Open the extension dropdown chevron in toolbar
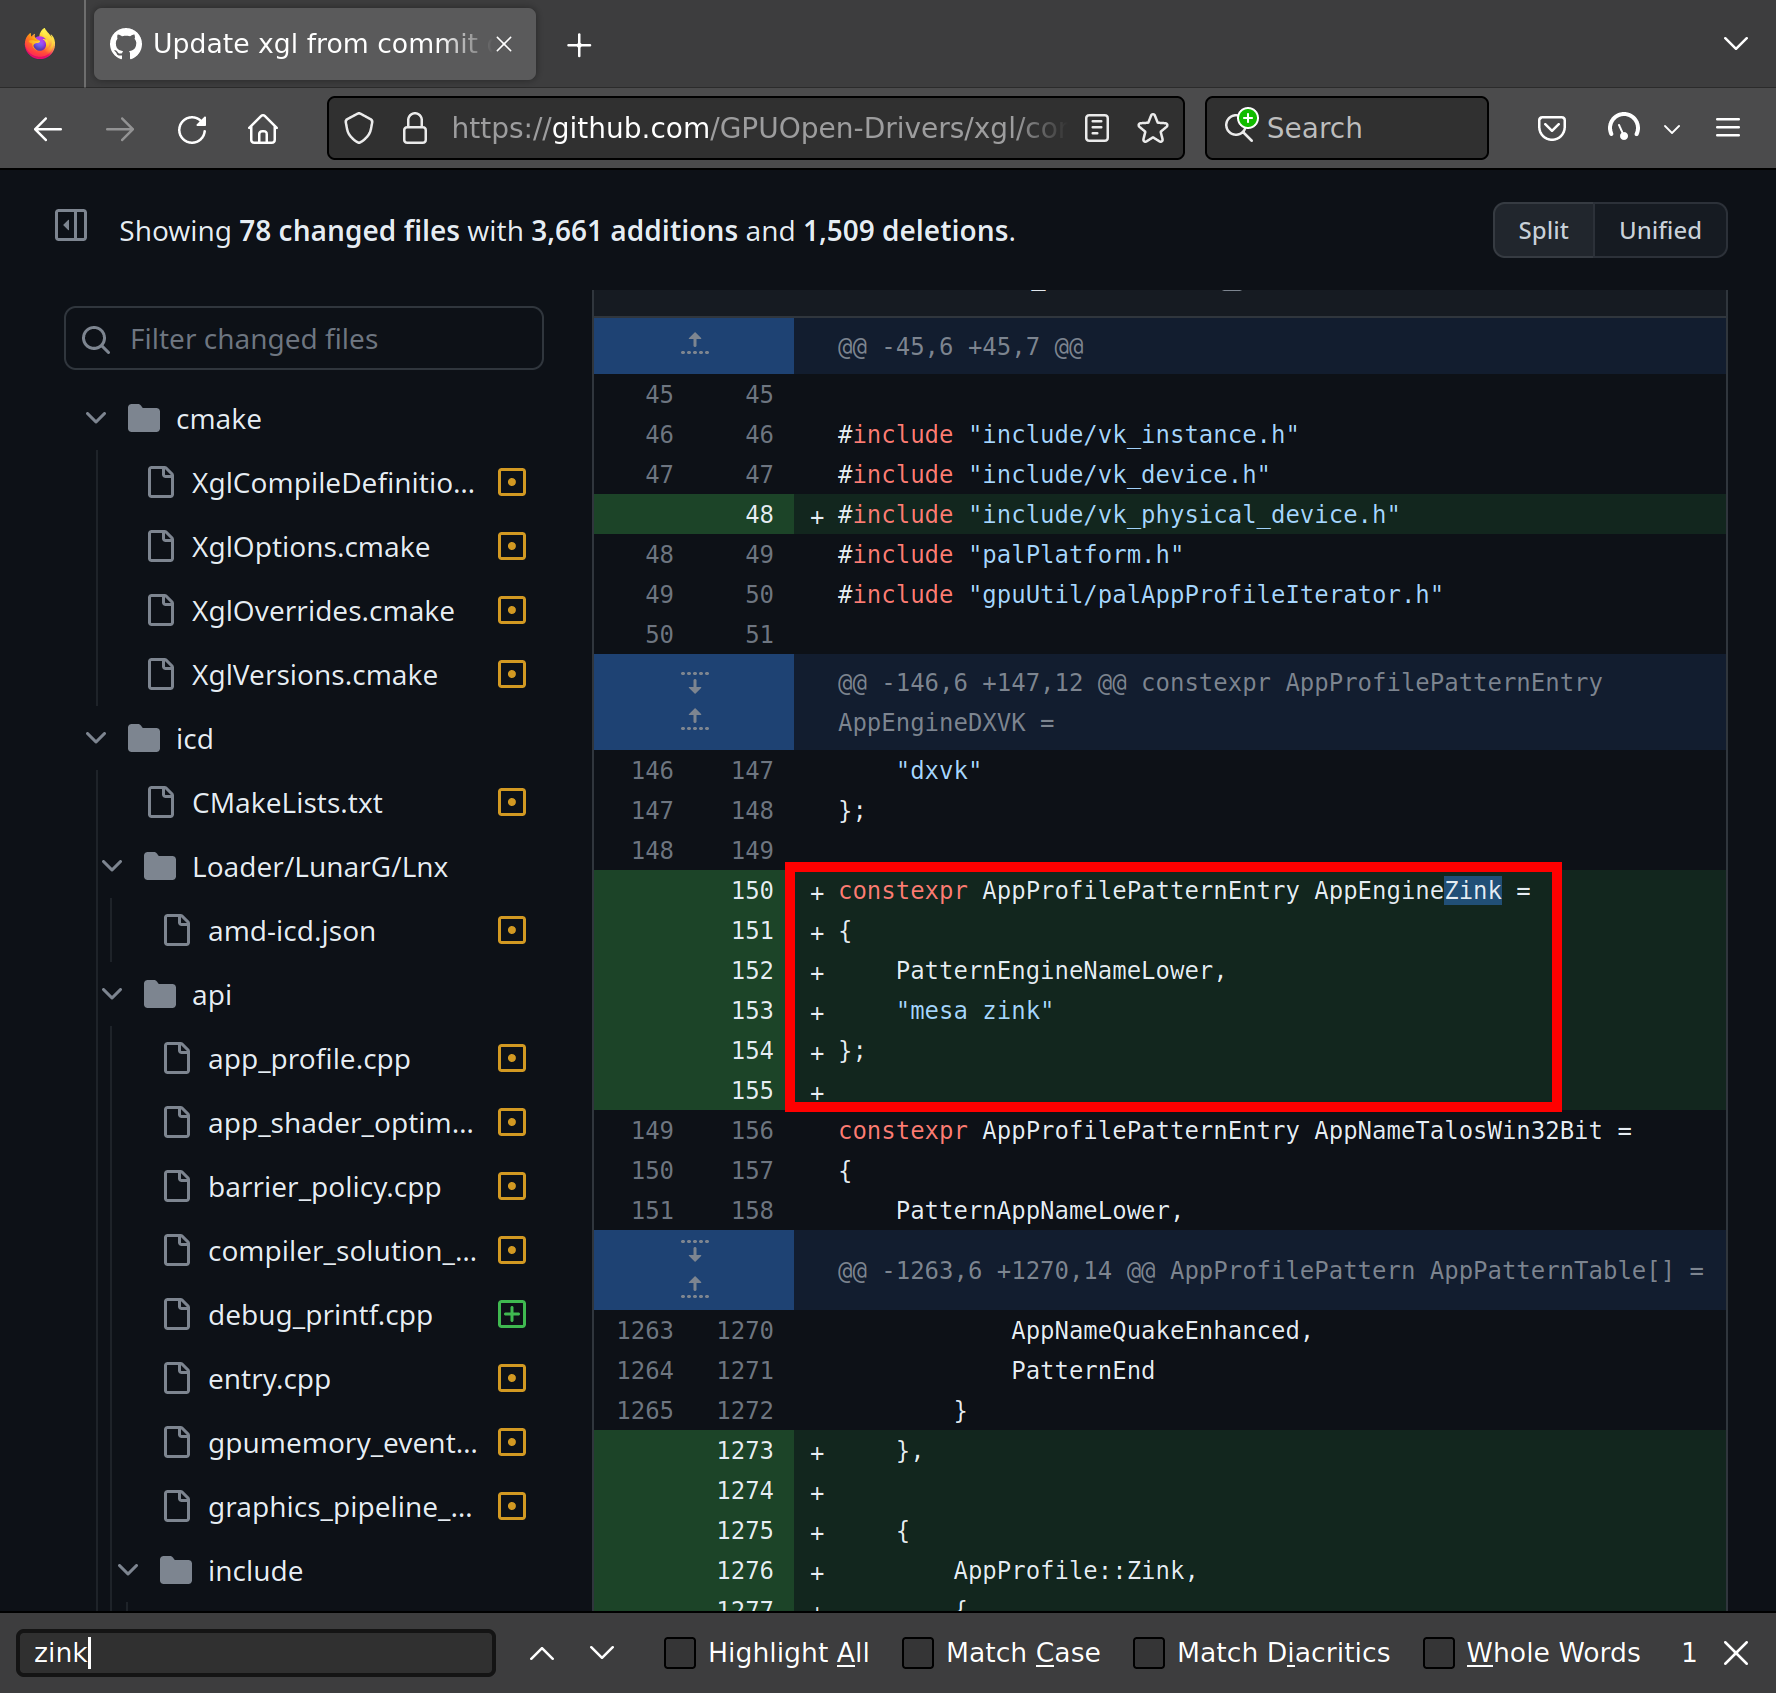The width and height of the screenshot is (1776, 1693). click(1672, 129)
